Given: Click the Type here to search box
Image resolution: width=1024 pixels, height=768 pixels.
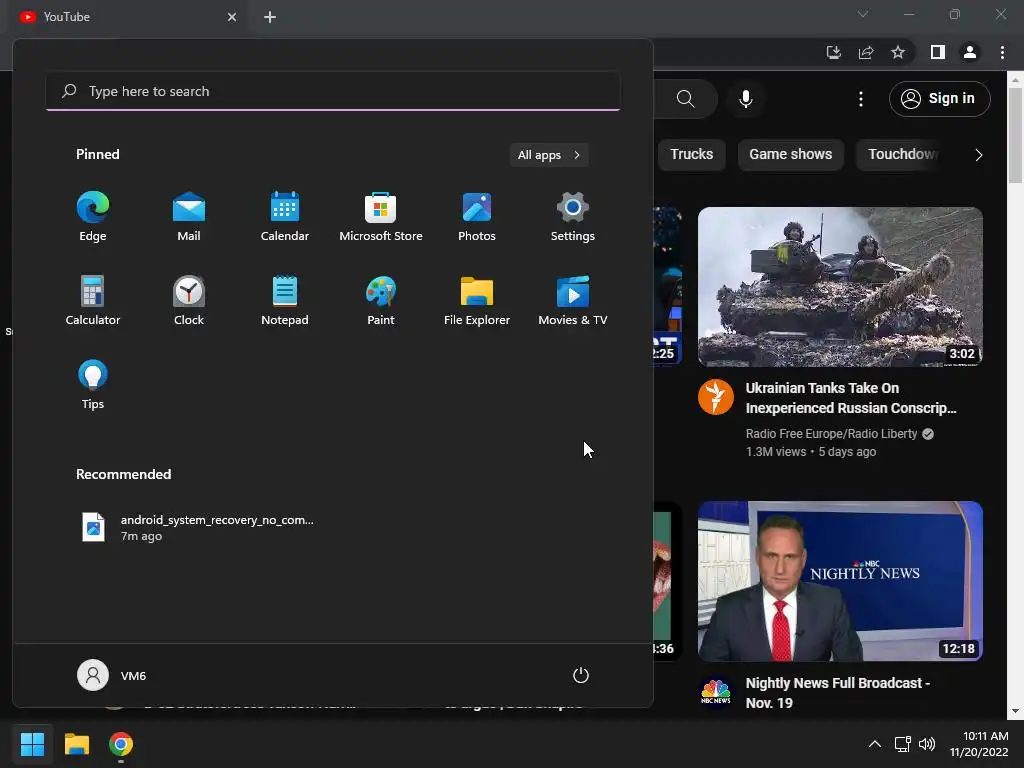Looking at the screenshot, I should pos(333,91).
